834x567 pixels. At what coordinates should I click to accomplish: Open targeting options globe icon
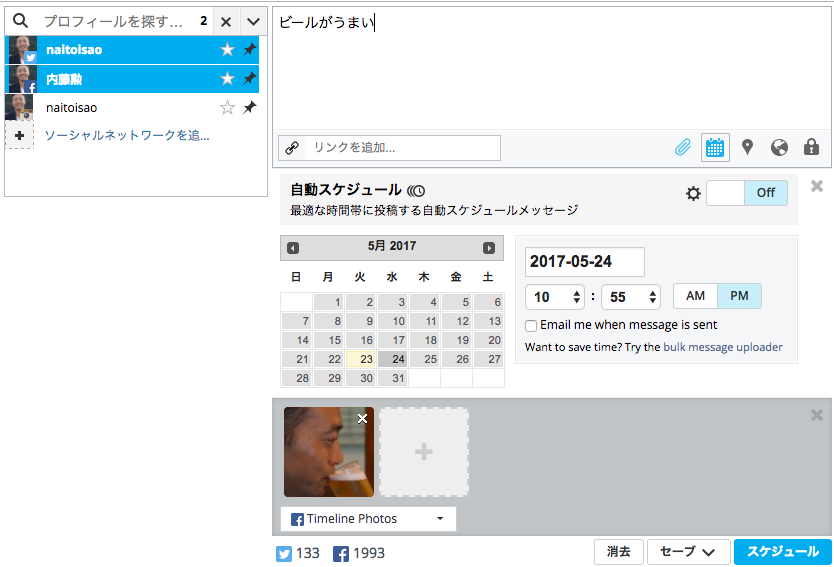pyautogui.click(x=779, y=147)
